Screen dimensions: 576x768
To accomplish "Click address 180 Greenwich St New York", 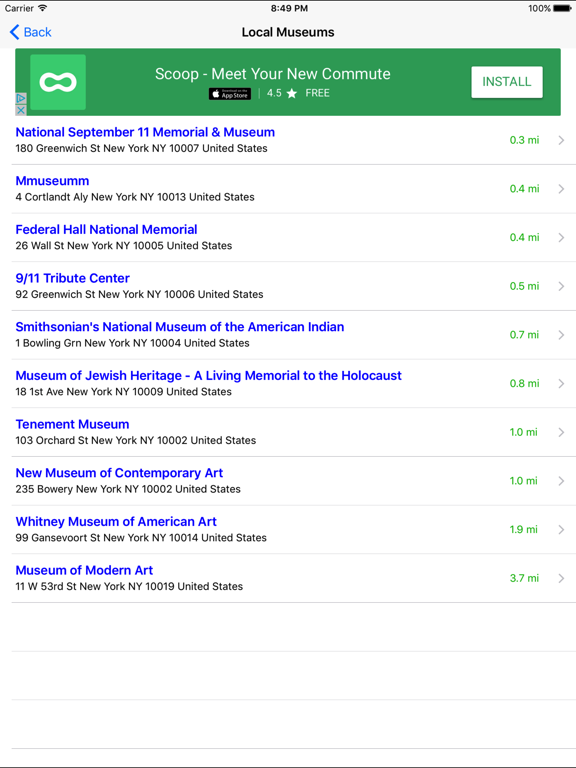I will (x=142, y=148).
